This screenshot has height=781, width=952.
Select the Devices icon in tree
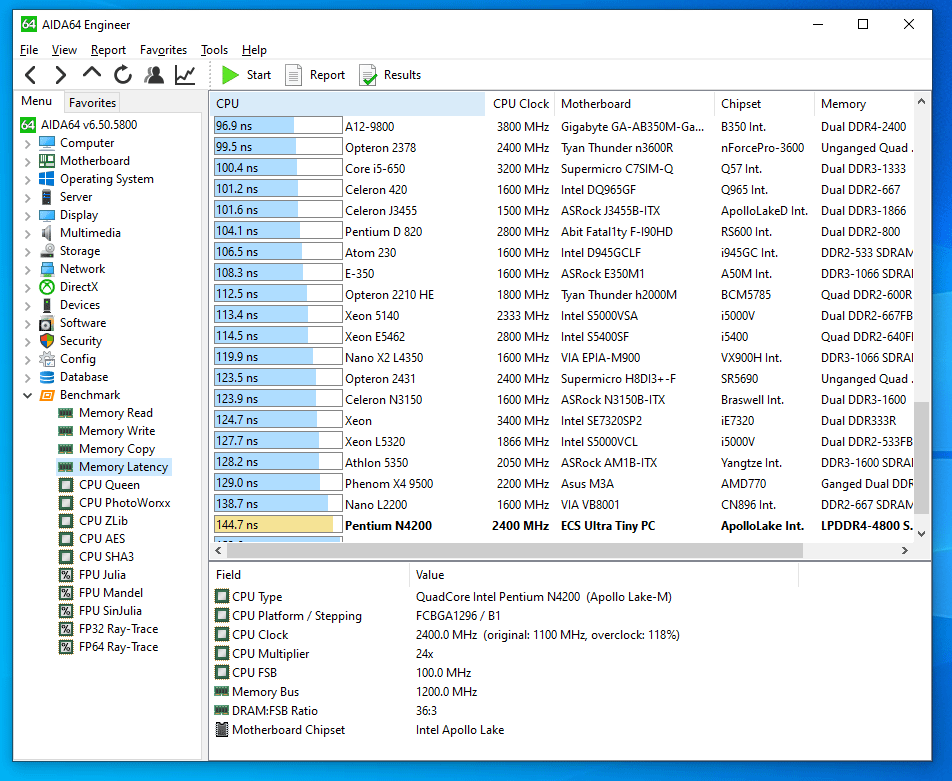47,305
